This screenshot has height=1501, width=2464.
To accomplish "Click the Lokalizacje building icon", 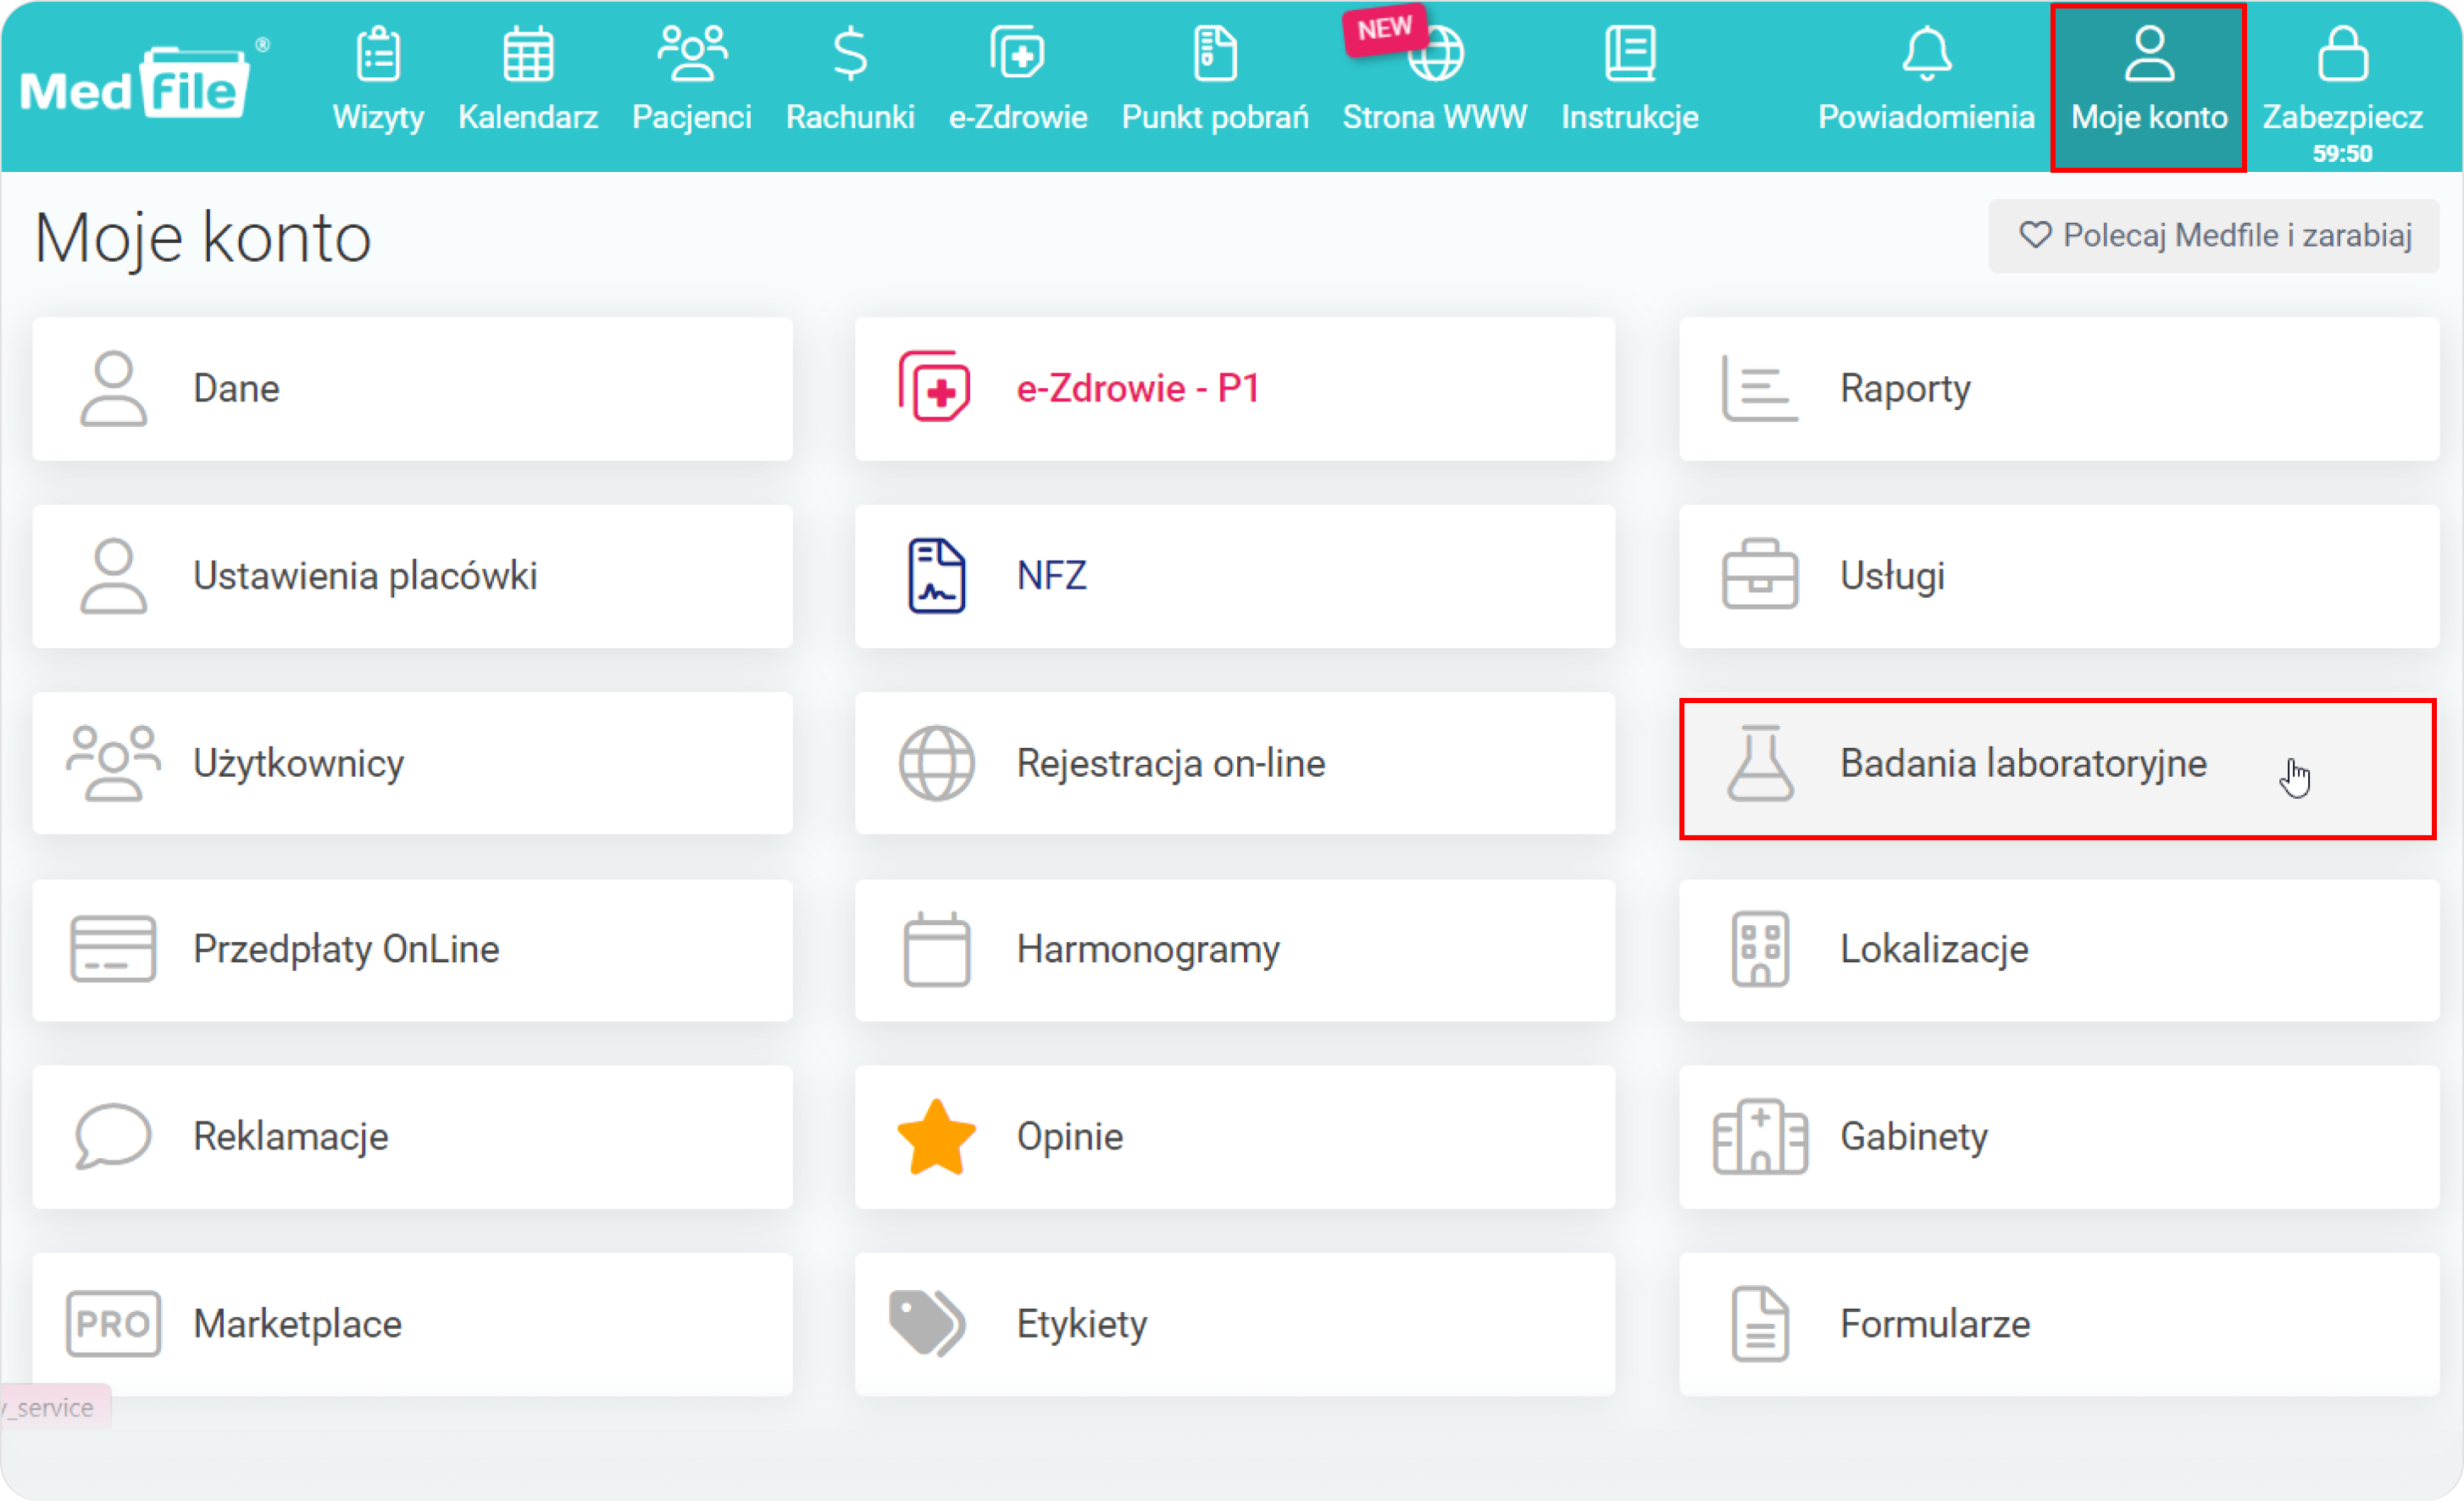I will point(1759,948).
